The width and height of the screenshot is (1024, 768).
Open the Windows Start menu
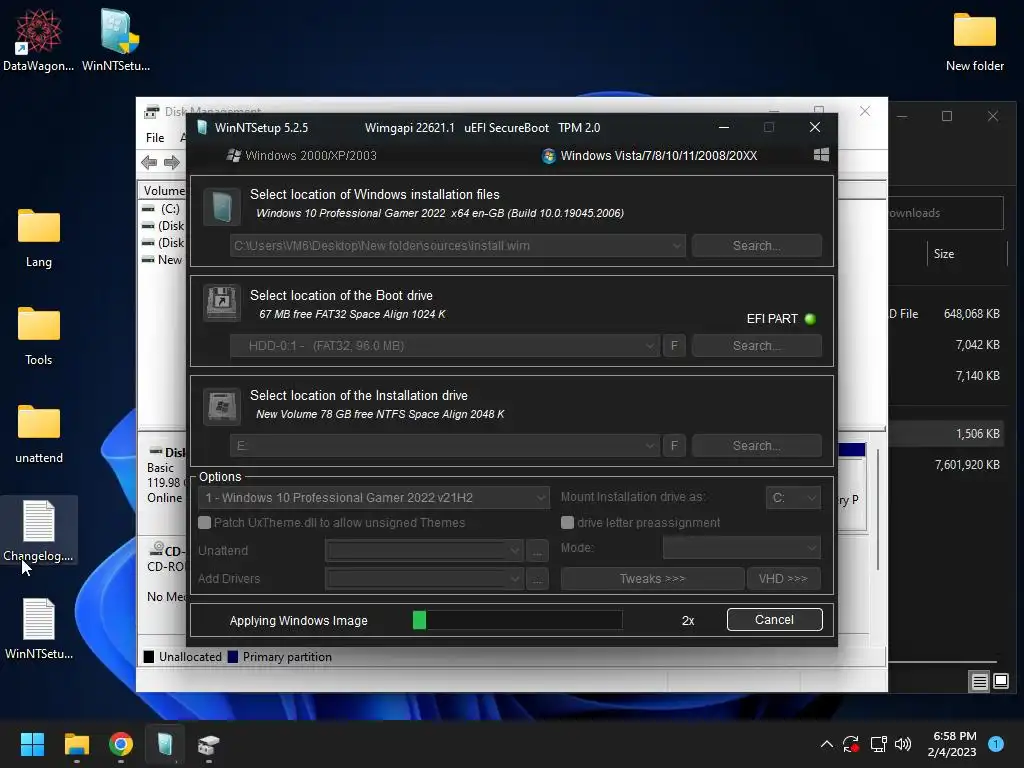(32, 744)
